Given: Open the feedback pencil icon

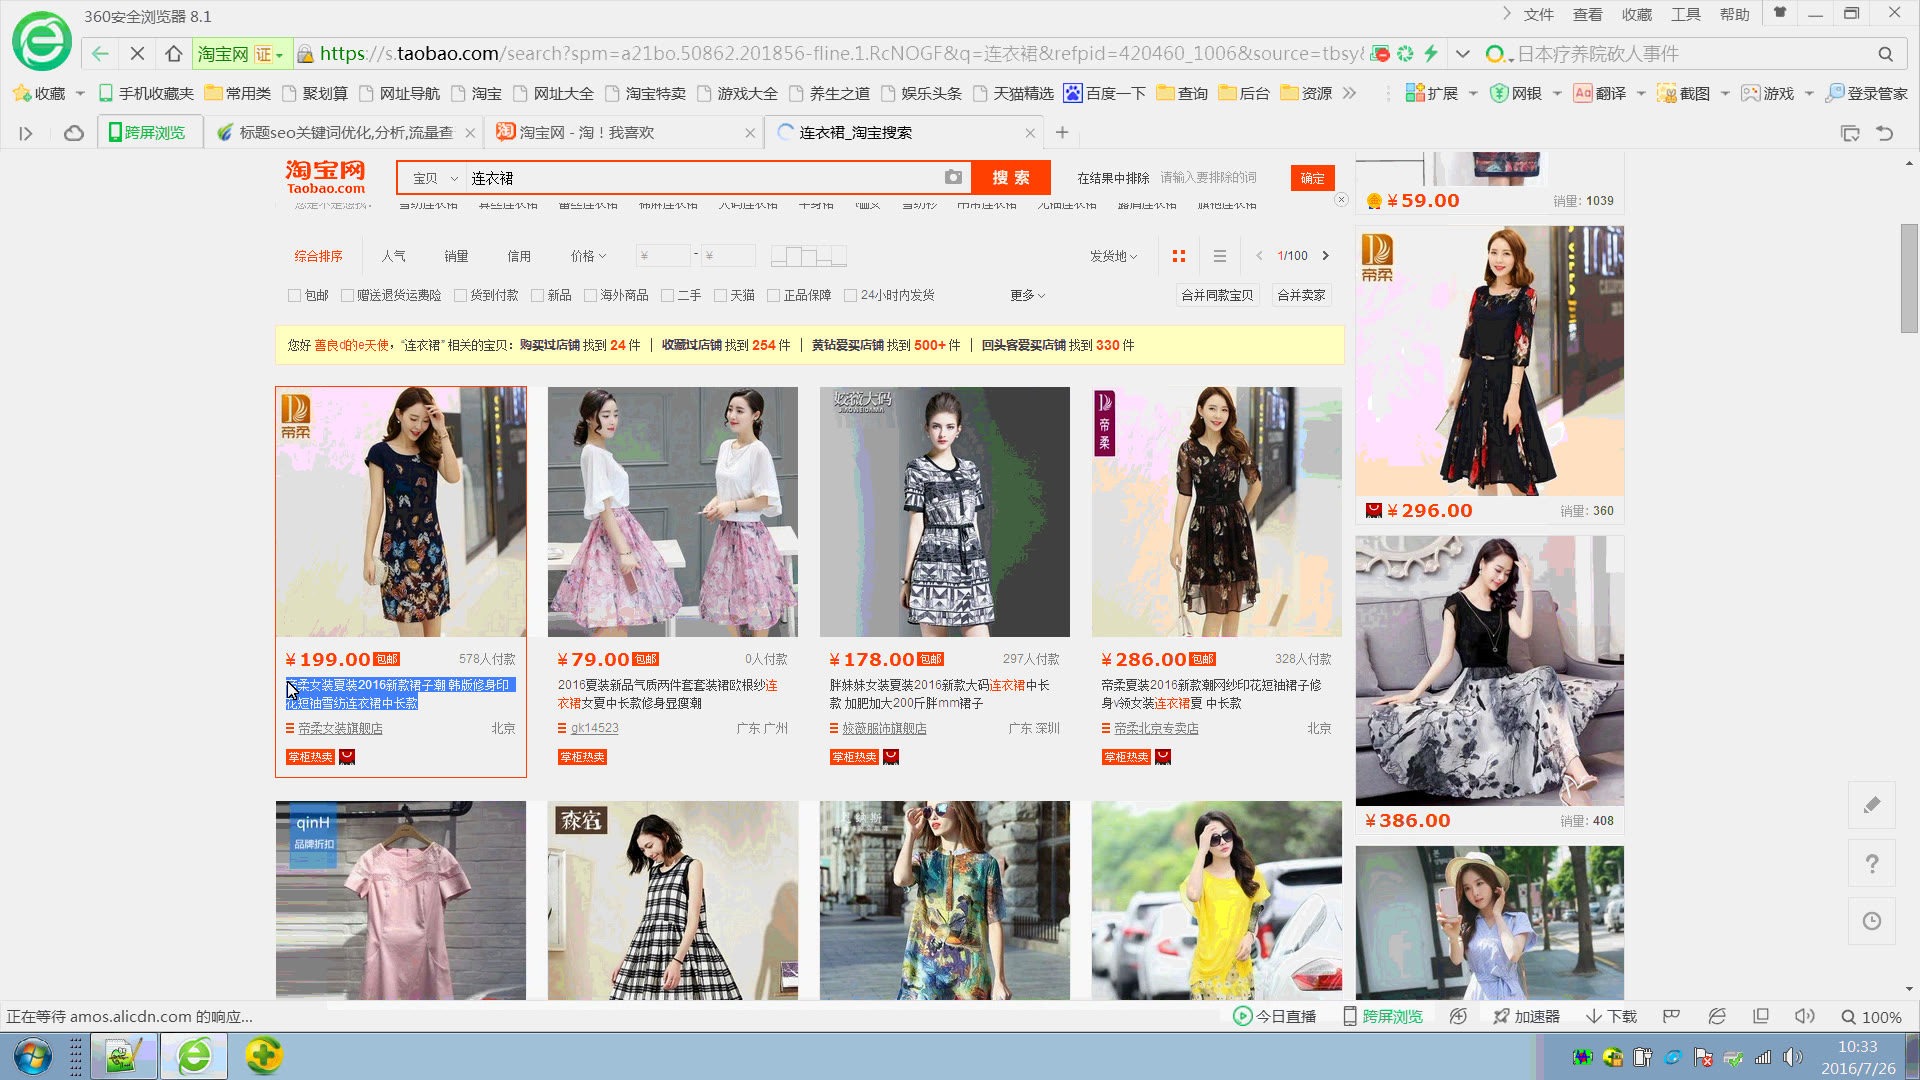Looking at the screenshot, I should [x=1872, y=805].
